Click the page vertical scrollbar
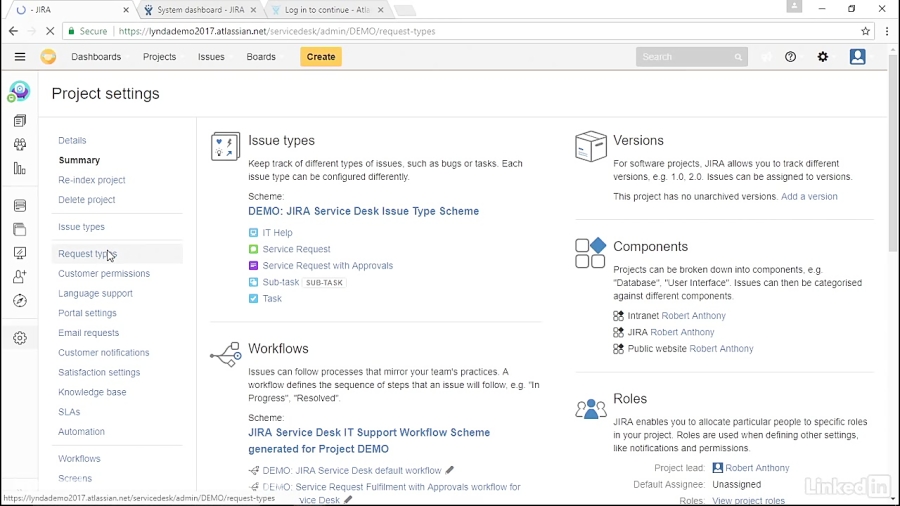Screen dimensions: 900x506 [894, 151]
